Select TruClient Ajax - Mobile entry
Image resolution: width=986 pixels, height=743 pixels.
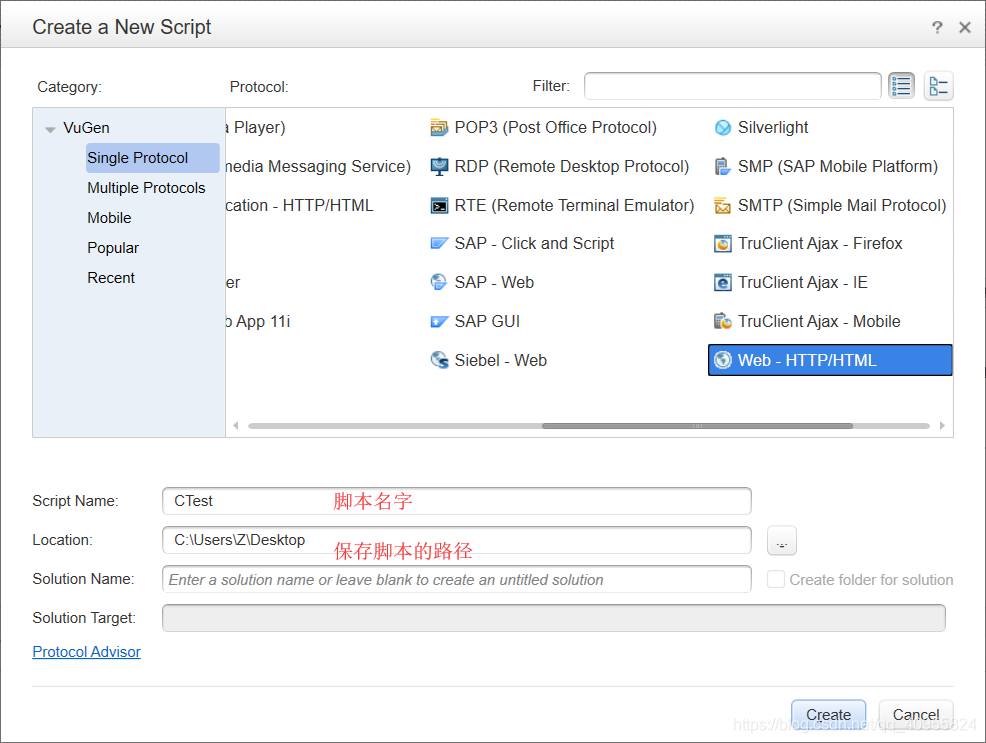[819, 321]
